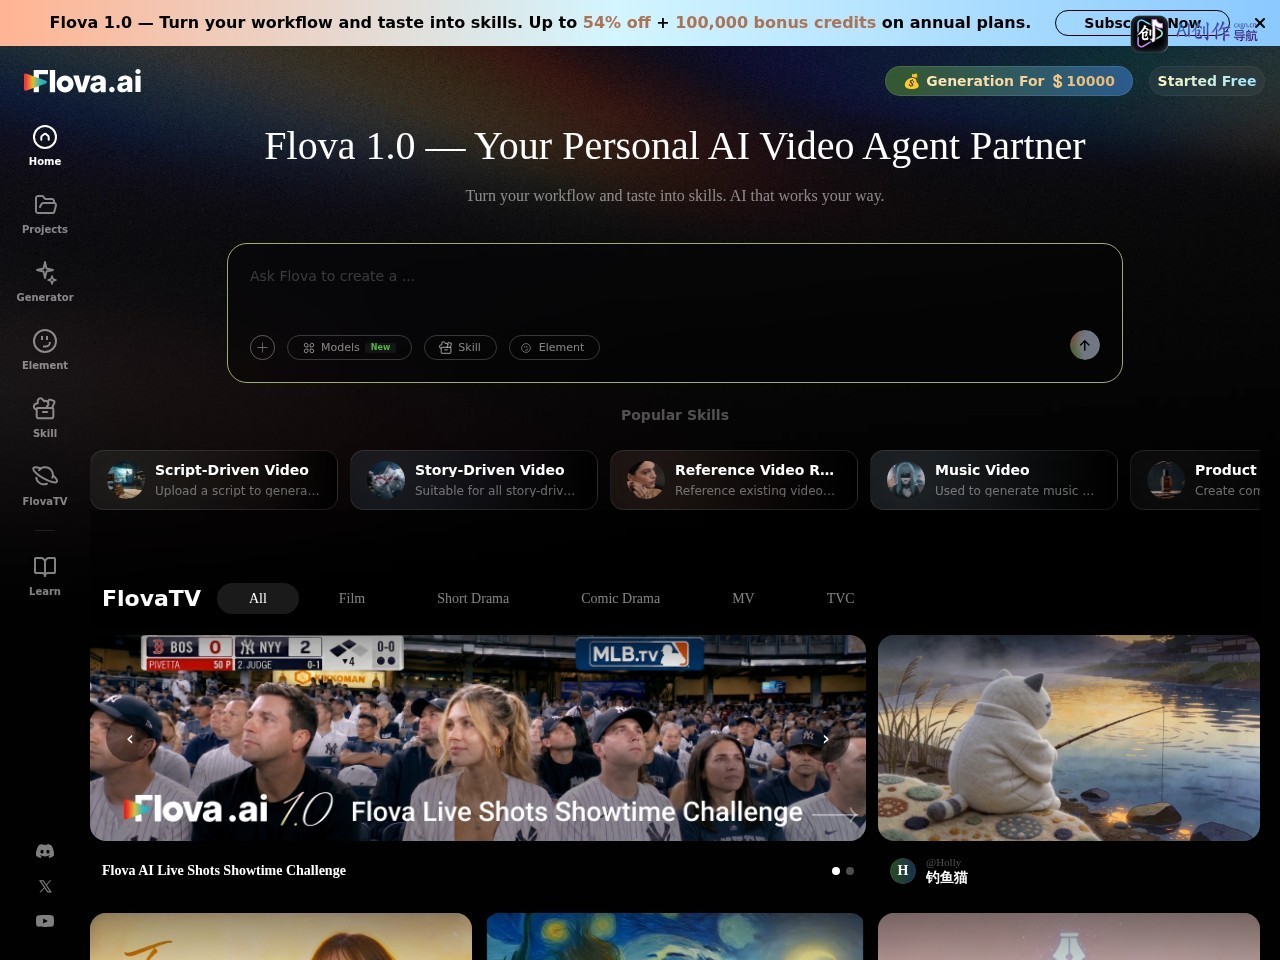Close the promotional banner
The image size is (1280, 960).
(x=1260, y=23)
